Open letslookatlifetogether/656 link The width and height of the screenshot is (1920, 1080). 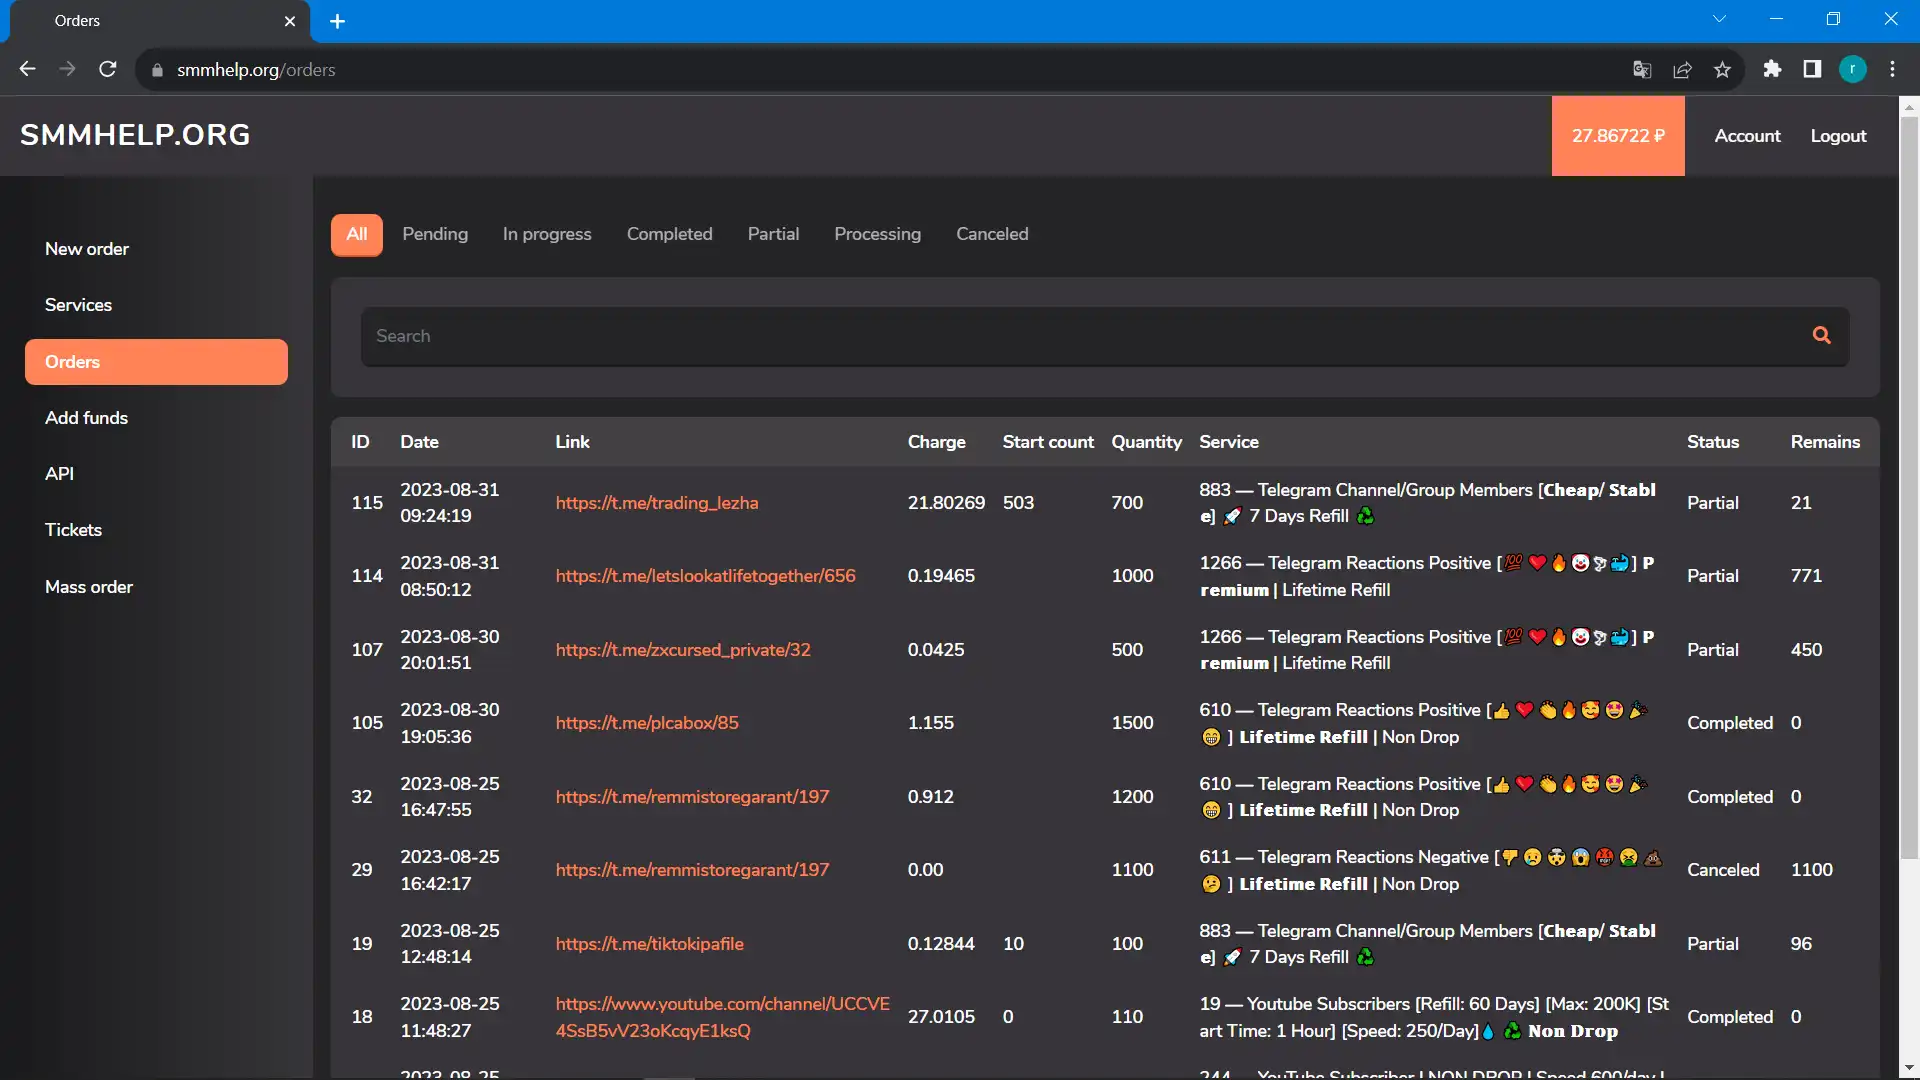click(x=705, y=576)
